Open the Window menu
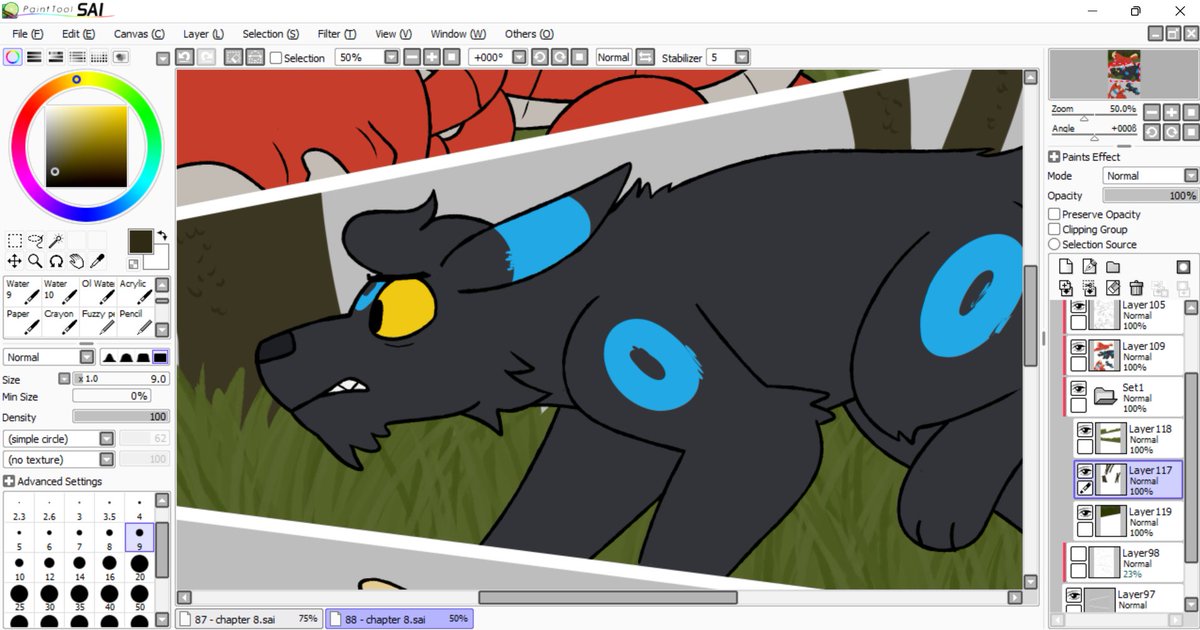The width and height of the screenshot is (1200, 630). (x=458, y=34)
